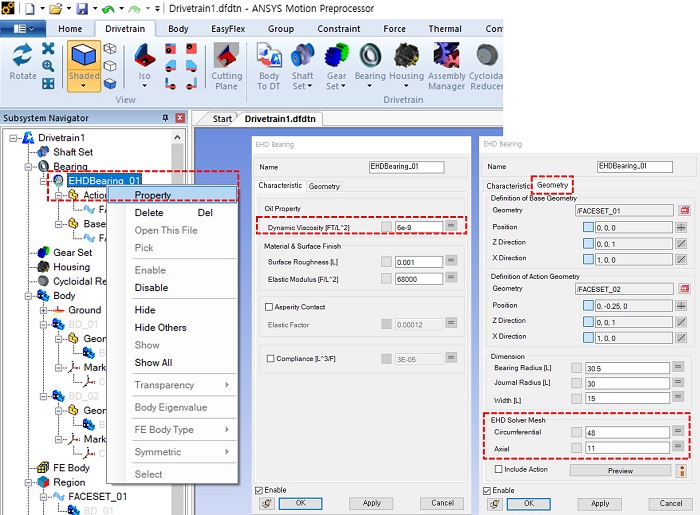The width and height of the screenshot is (700, 515).
Task: Switch to the EasyFlex ribbon tab
Action: coord(228,29)
